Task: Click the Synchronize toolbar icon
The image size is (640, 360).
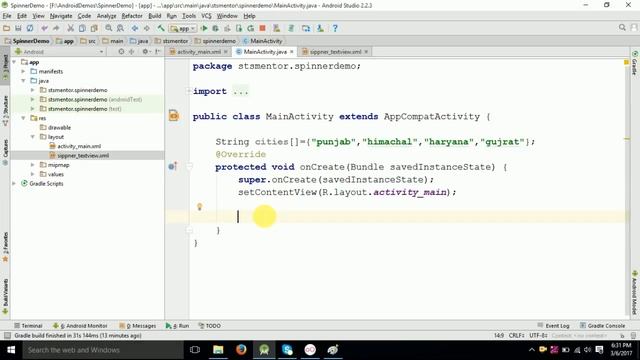Action: (30, 28)
